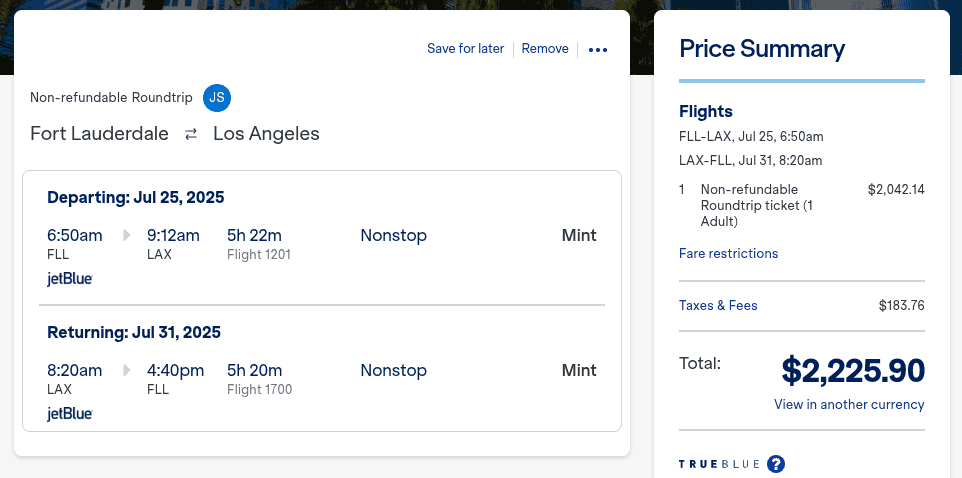Screen dimensions: 962x478
Task: Select the Flight 1201 number
Action: [259, 255]
